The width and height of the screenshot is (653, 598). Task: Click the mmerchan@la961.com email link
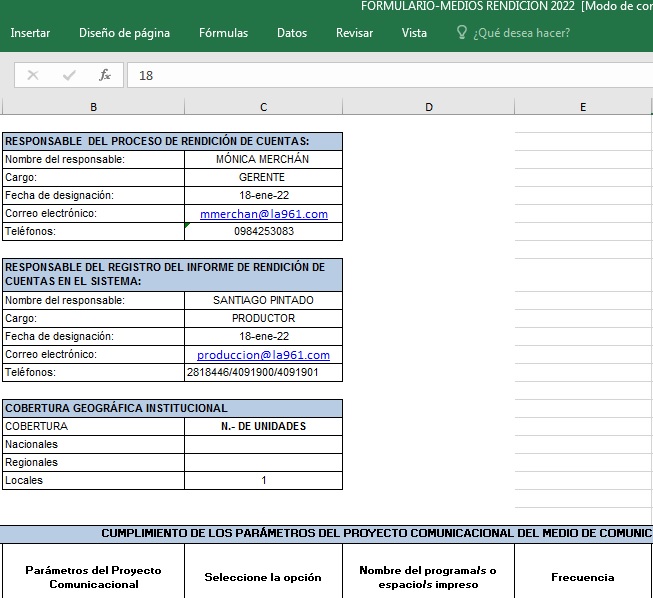264,214
